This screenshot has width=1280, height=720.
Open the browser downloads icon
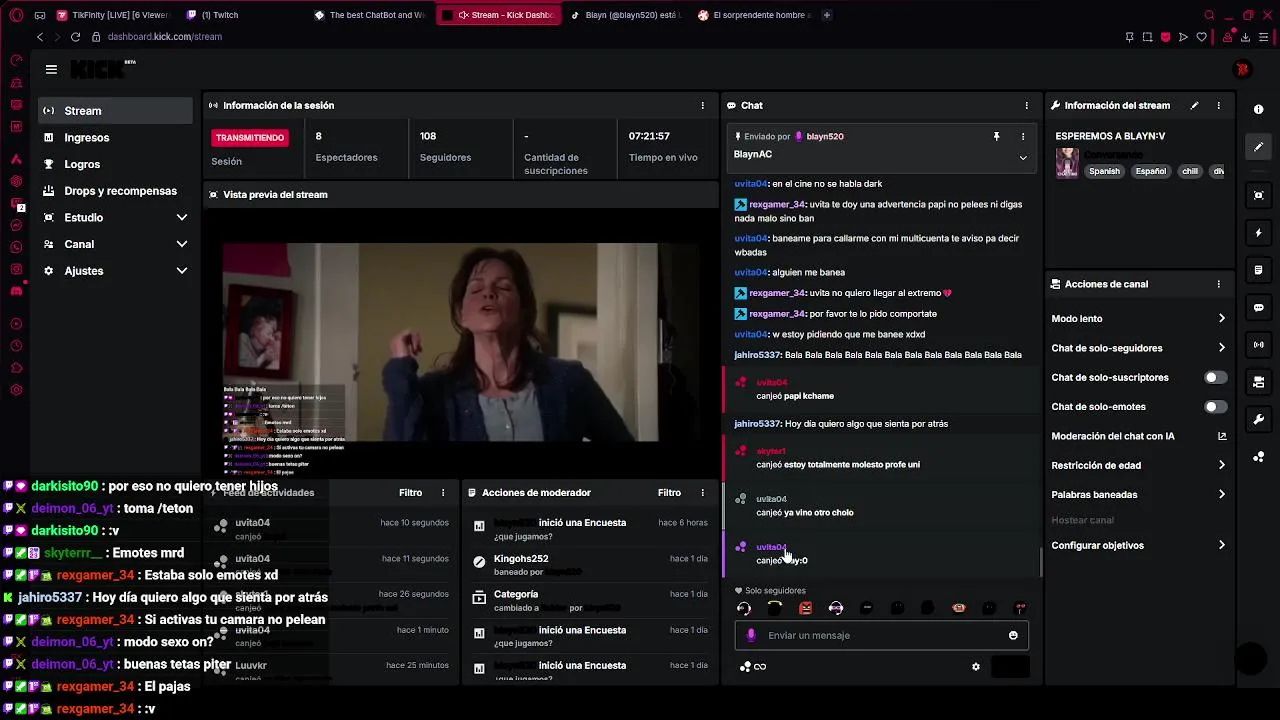[1245, 37]
